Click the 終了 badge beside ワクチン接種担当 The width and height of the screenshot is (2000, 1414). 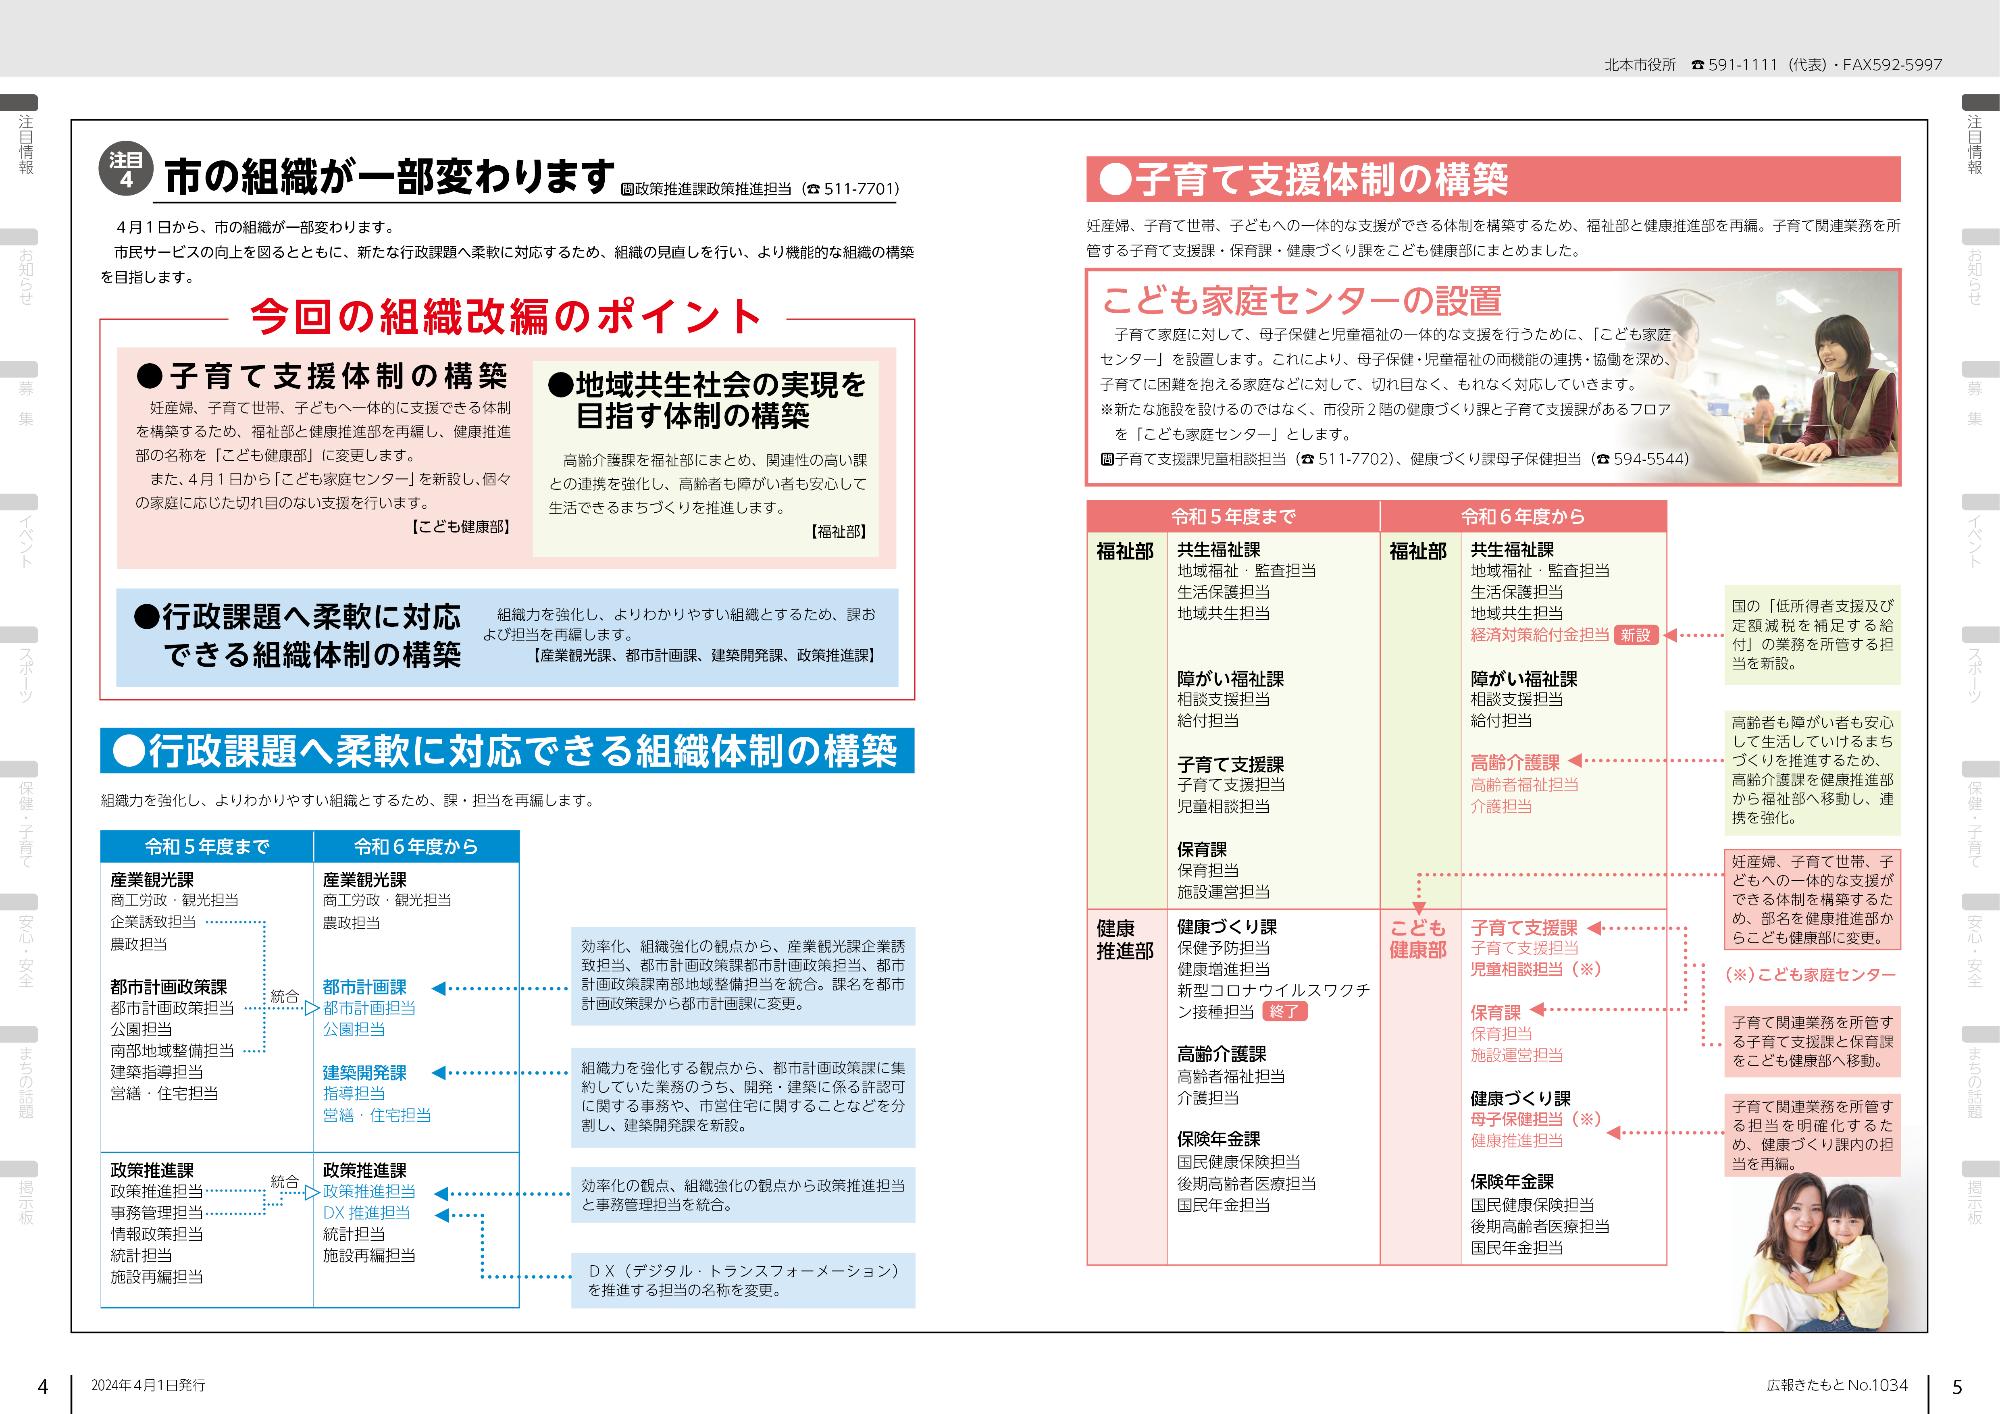point(1284,1011)
